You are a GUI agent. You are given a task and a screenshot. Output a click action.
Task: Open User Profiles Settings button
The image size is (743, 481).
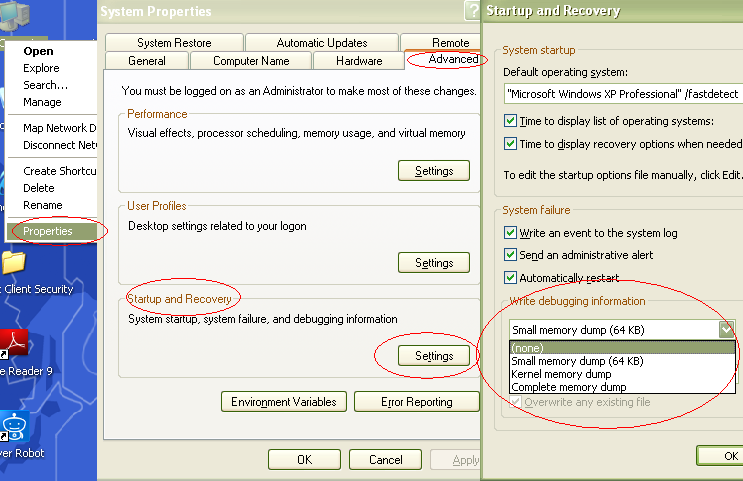[434, 263]
